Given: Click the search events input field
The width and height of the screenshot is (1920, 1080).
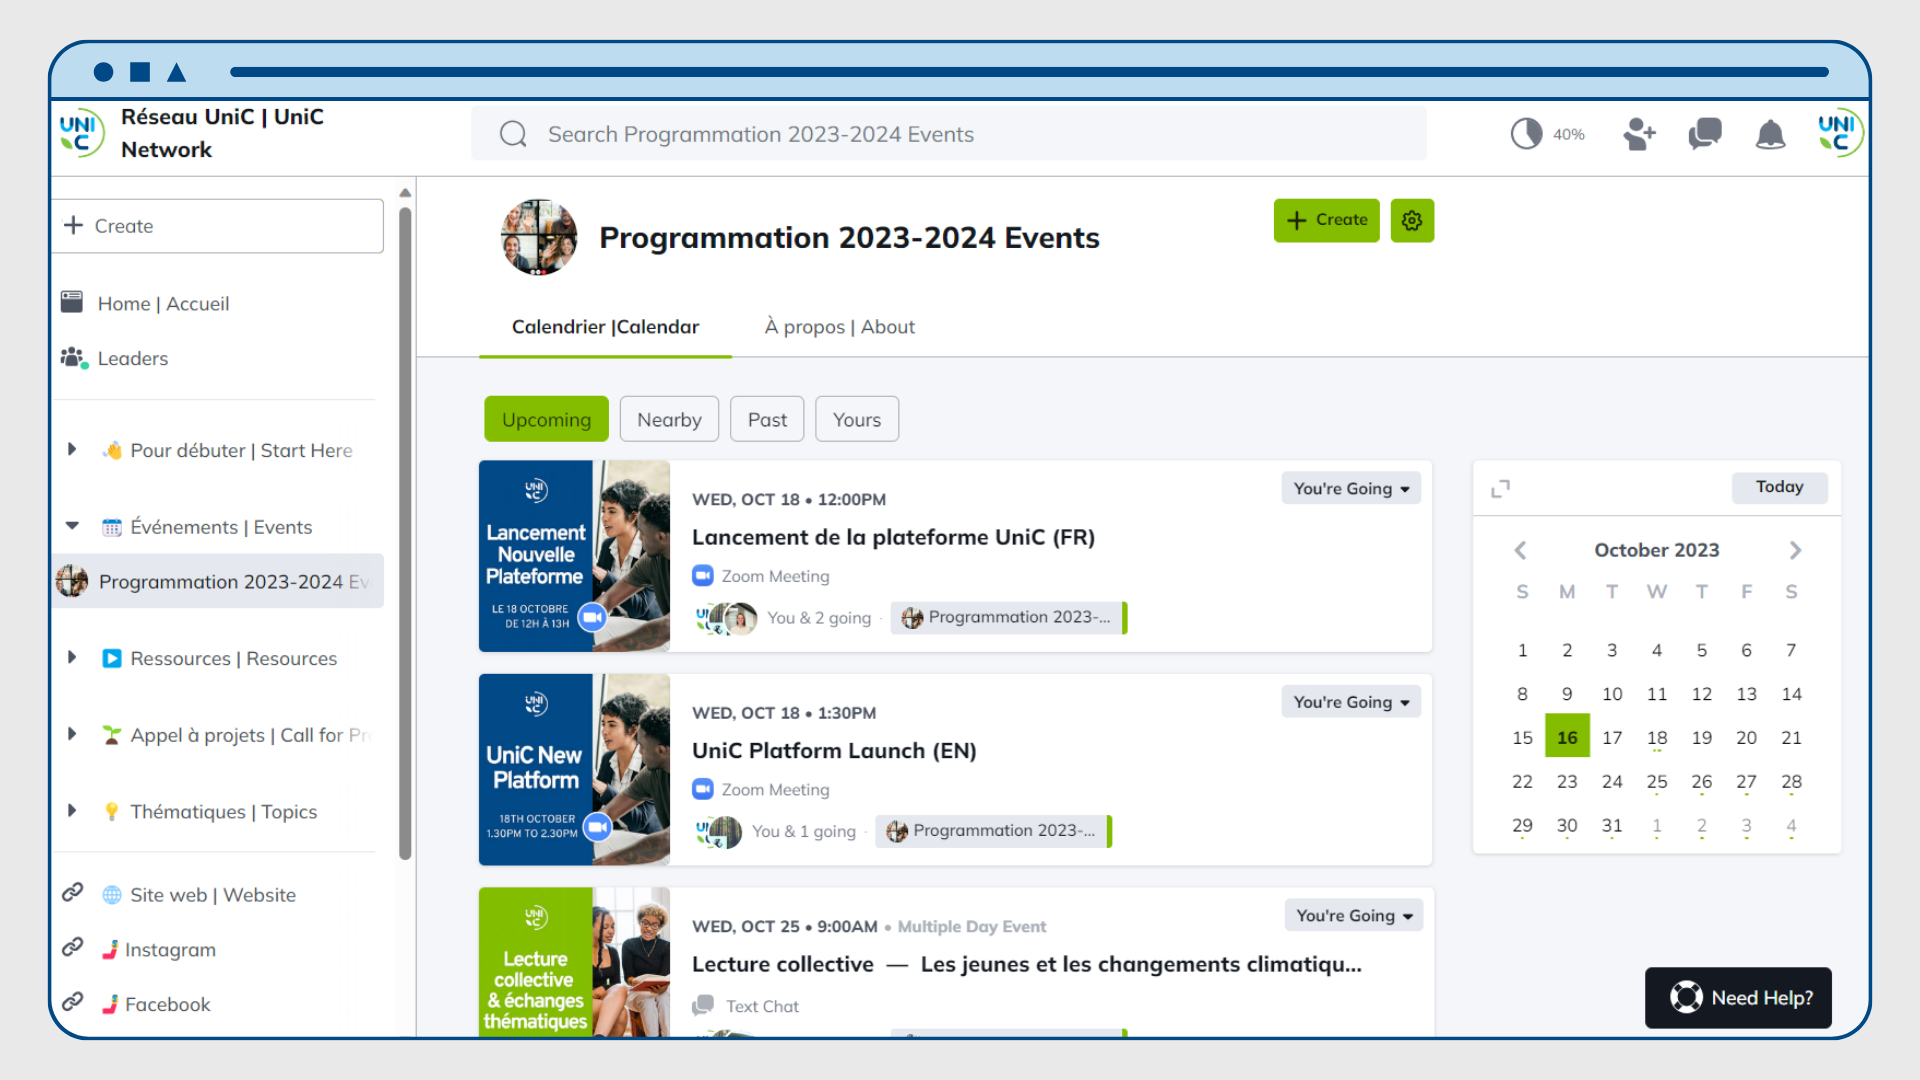Looking at the screenshot, I should point(948,134).
